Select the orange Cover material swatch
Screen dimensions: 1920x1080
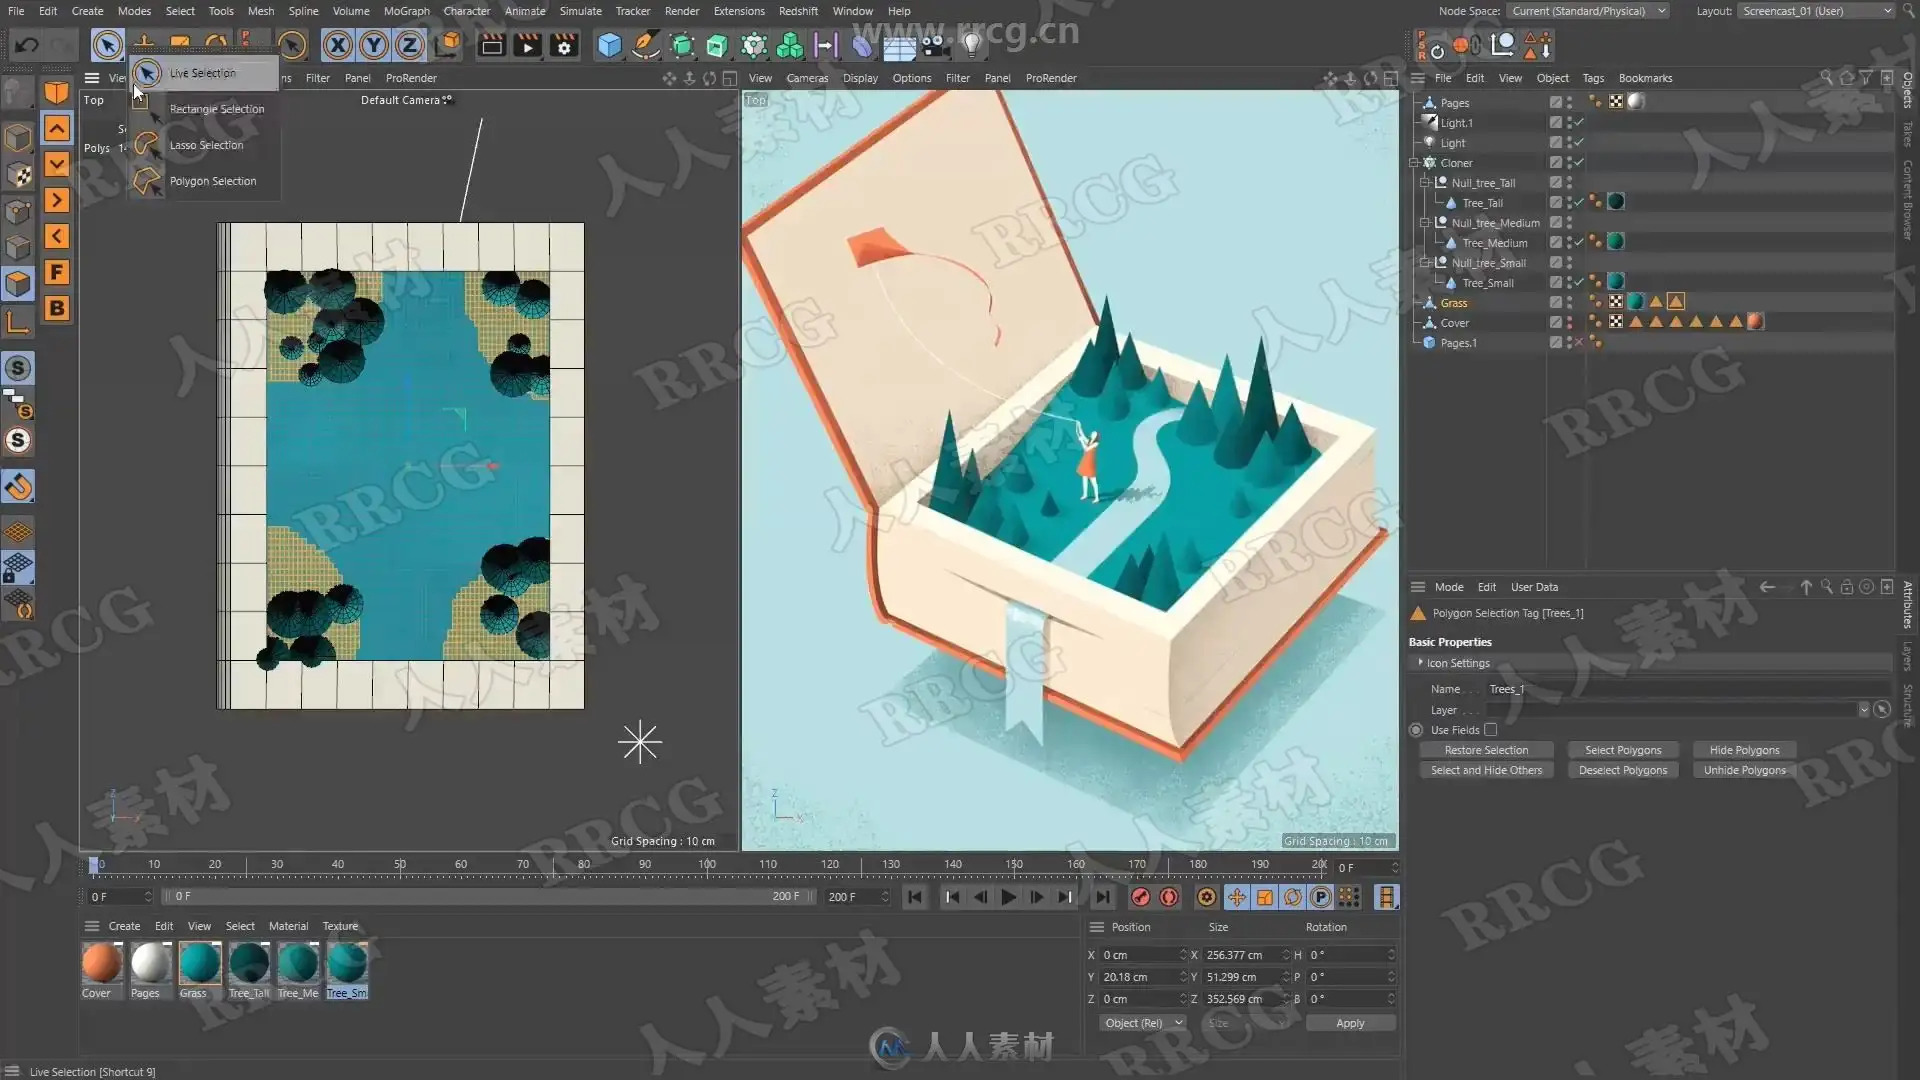101,964
